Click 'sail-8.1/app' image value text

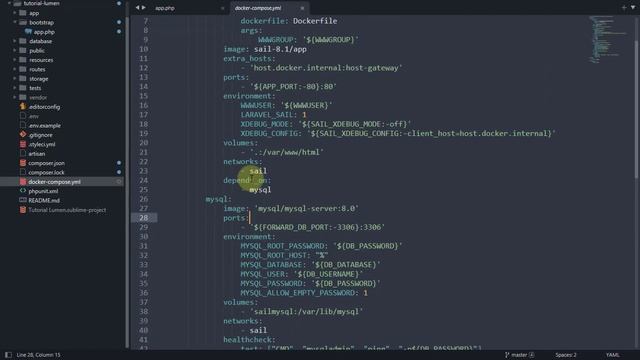coord(280,49)
